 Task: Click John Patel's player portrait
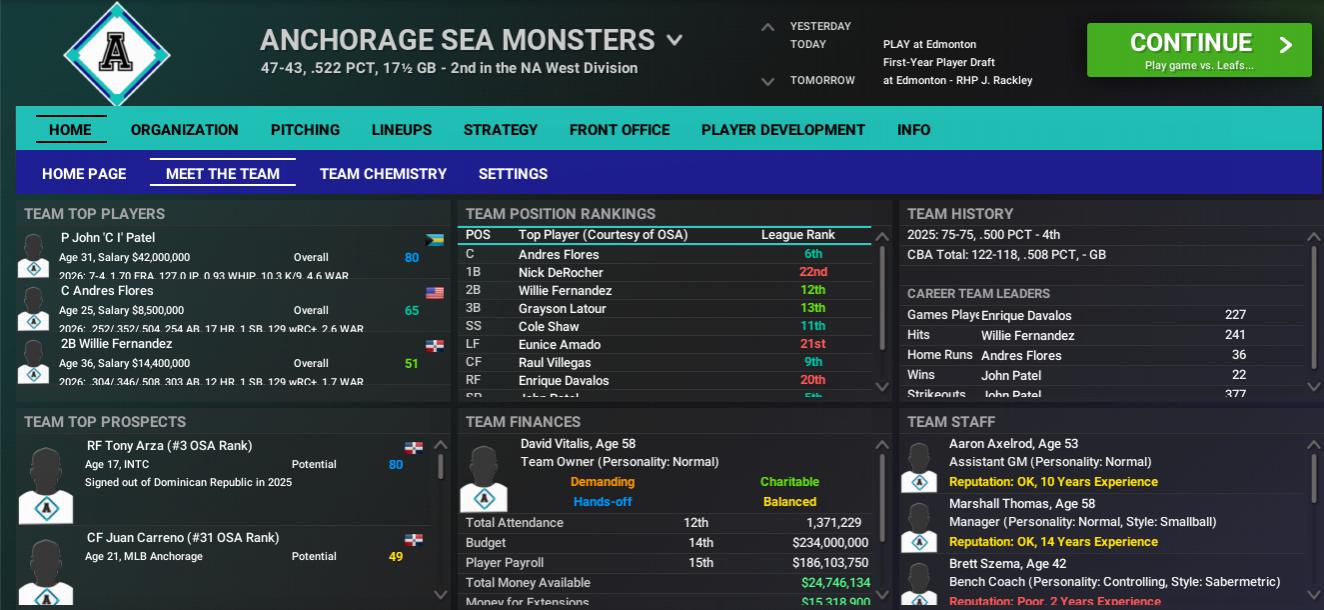(x=33, y=256)
